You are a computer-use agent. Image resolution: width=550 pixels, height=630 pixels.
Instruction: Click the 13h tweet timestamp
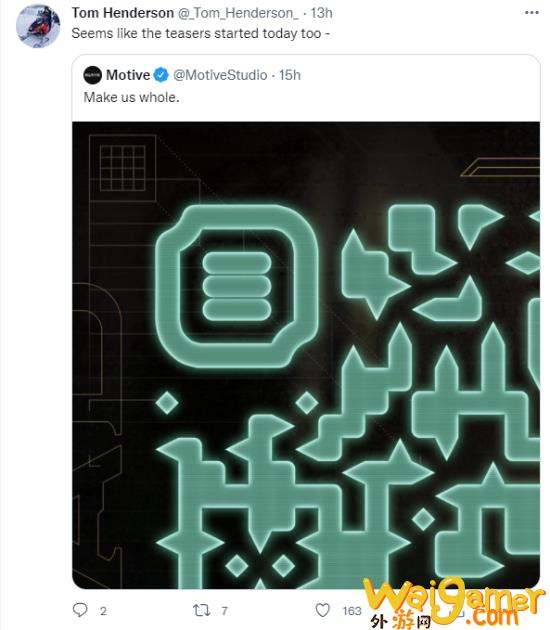(x=321, y=13)
